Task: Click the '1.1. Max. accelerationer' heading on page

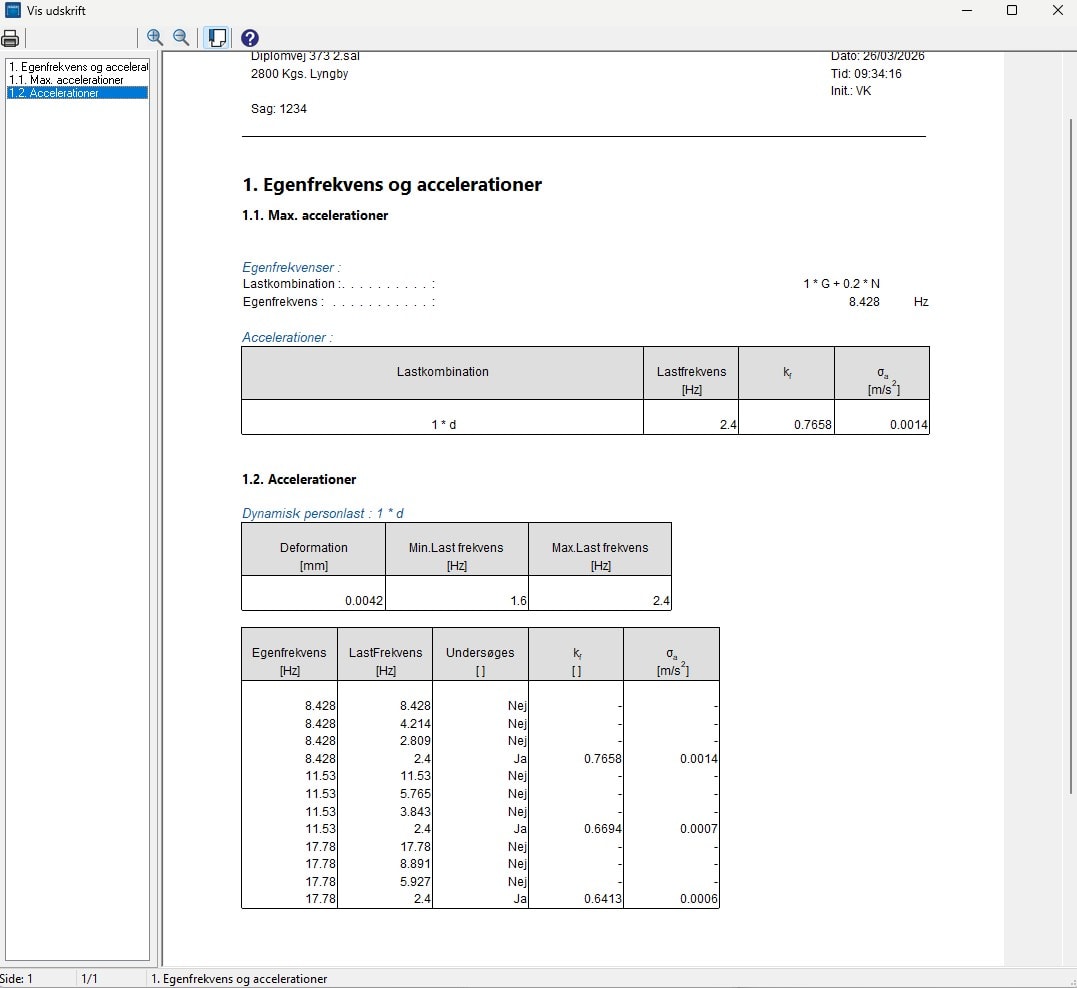Action: click(315, 215)
